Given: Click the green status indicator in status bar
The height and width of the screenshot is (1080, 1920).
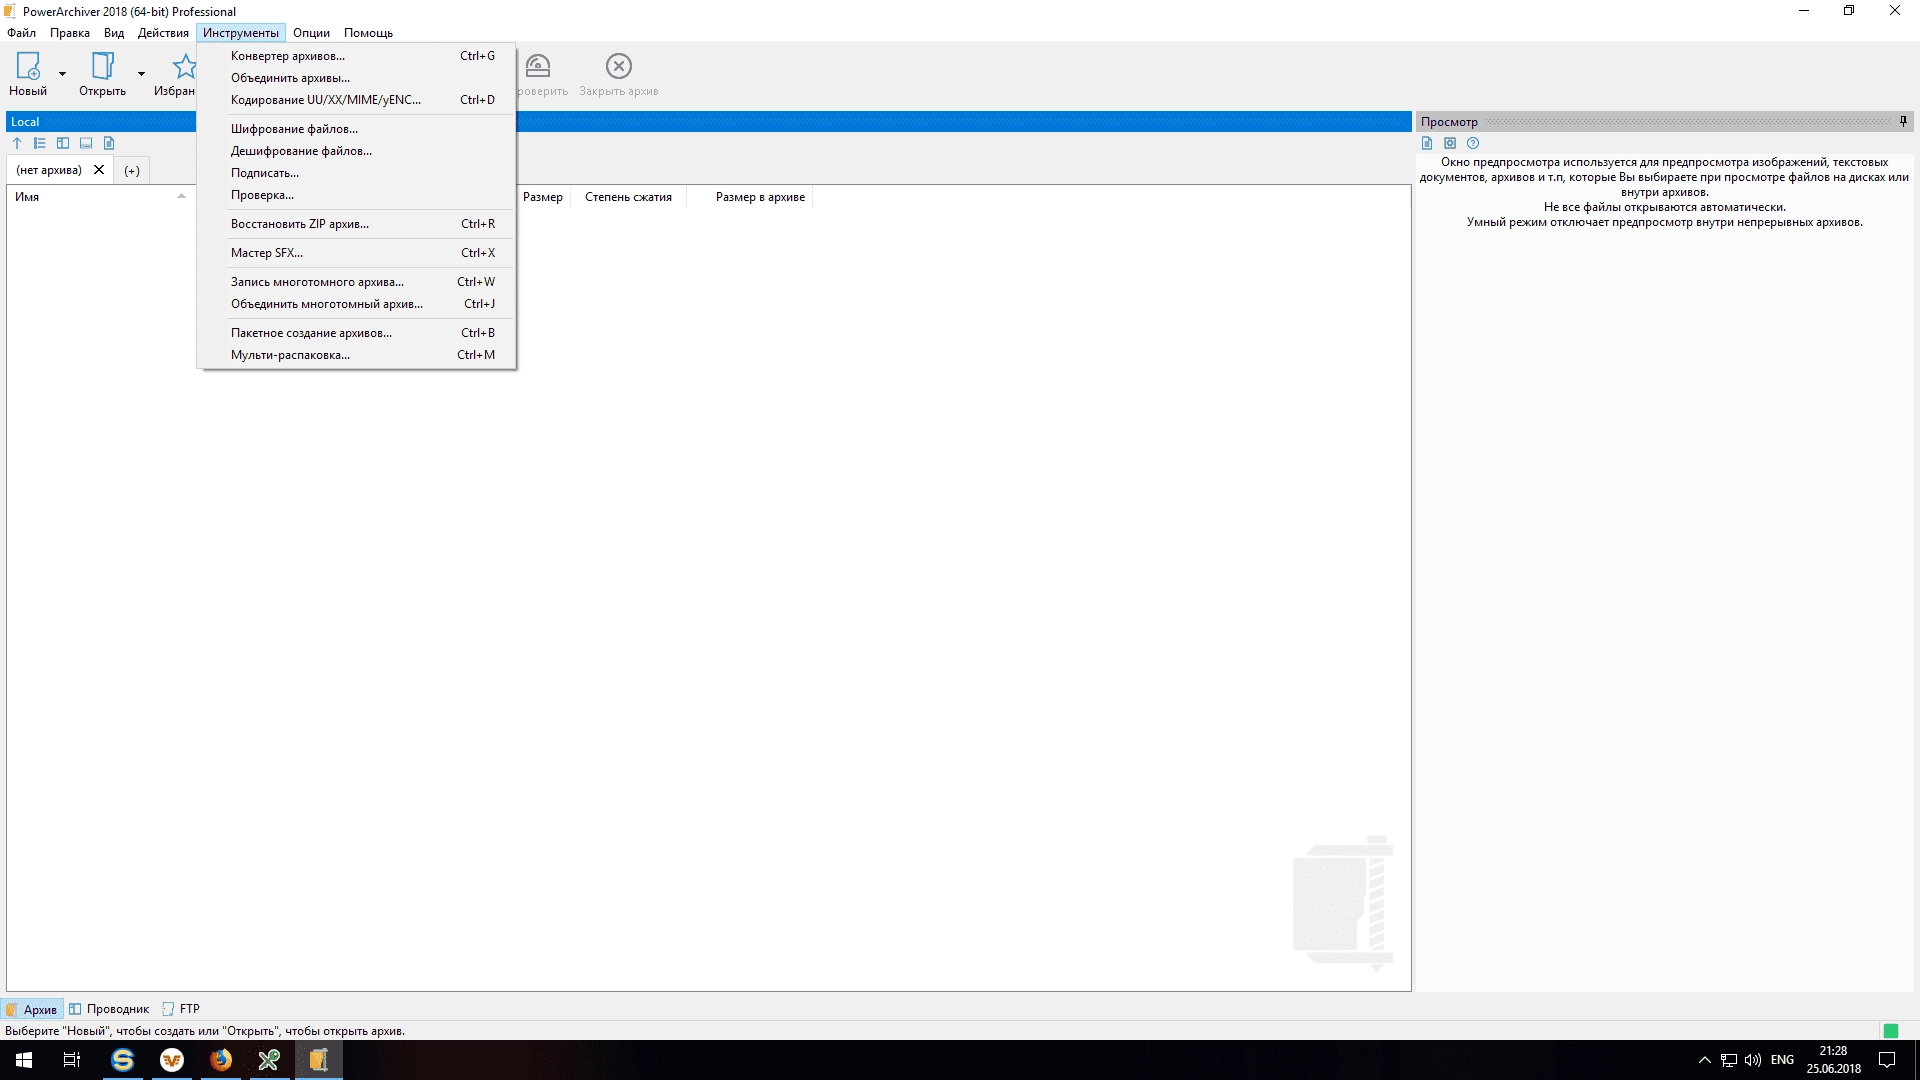Looking at the screenshot, I should (1890, 1031).
